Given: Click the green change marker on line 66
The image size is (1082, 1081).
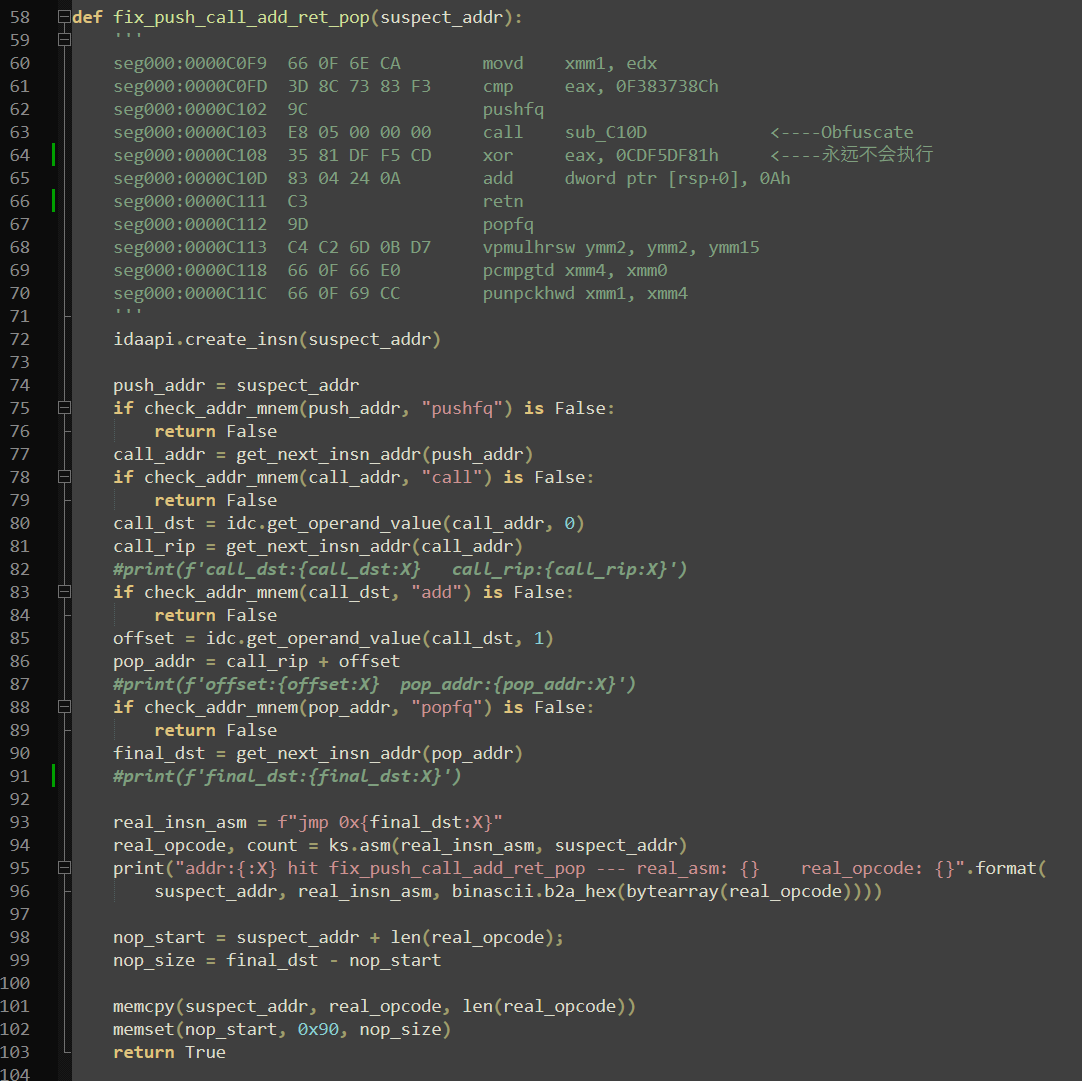Looking at the screenshot, I should click(x=53, y=201).
